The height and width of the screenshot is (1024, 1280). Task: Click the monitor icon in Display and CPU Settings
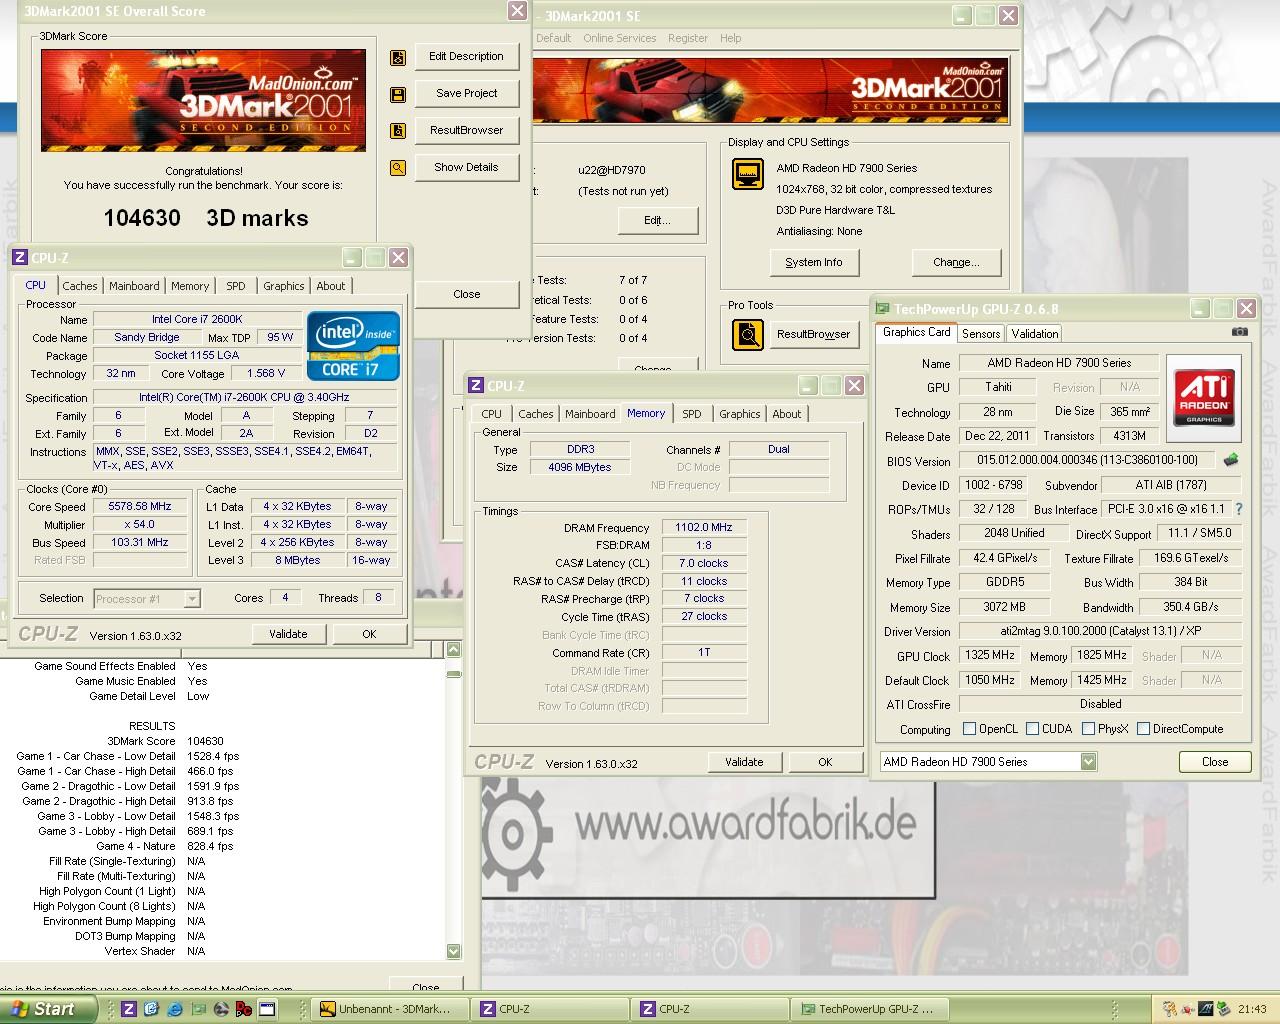pos(748,175)
